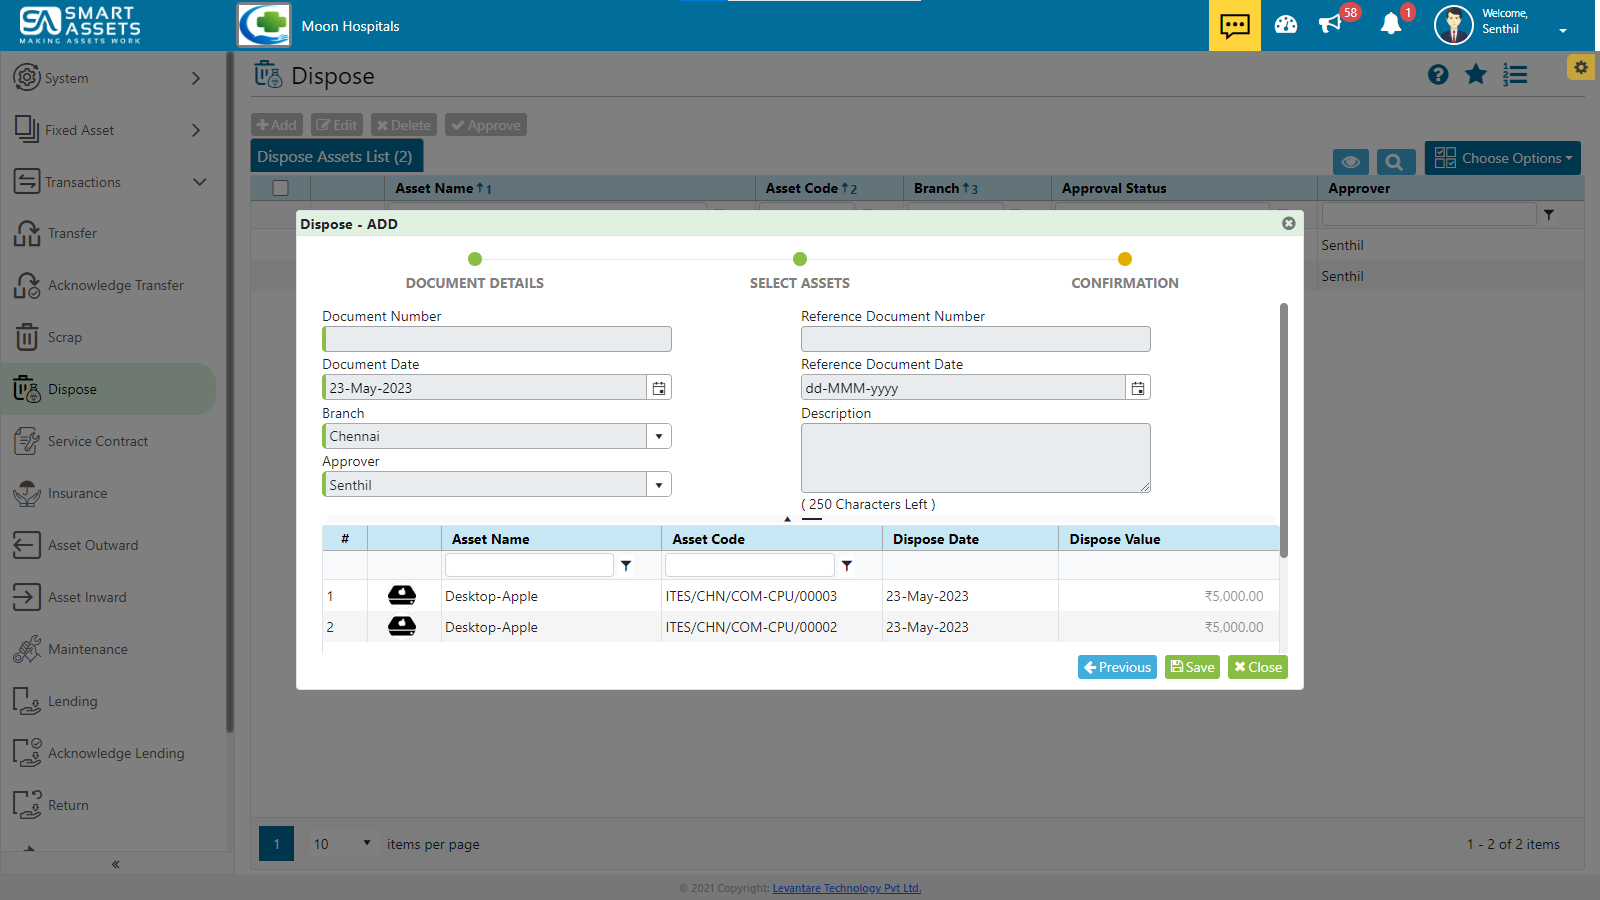The height and width of the screenshot is (900, 1600).
Task: Open Scrap in sidebar menu
Action: click(65, 338)
